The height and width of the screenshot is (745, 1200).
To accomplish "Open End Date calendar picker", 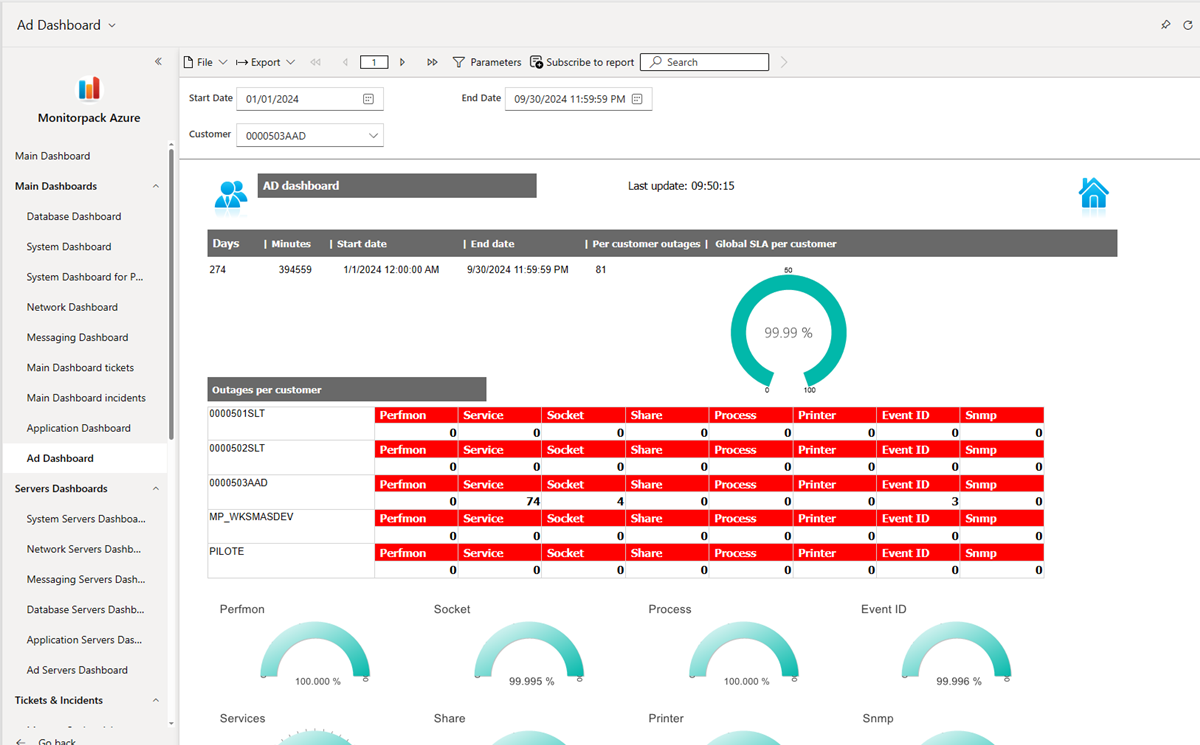I will (636, 99).
